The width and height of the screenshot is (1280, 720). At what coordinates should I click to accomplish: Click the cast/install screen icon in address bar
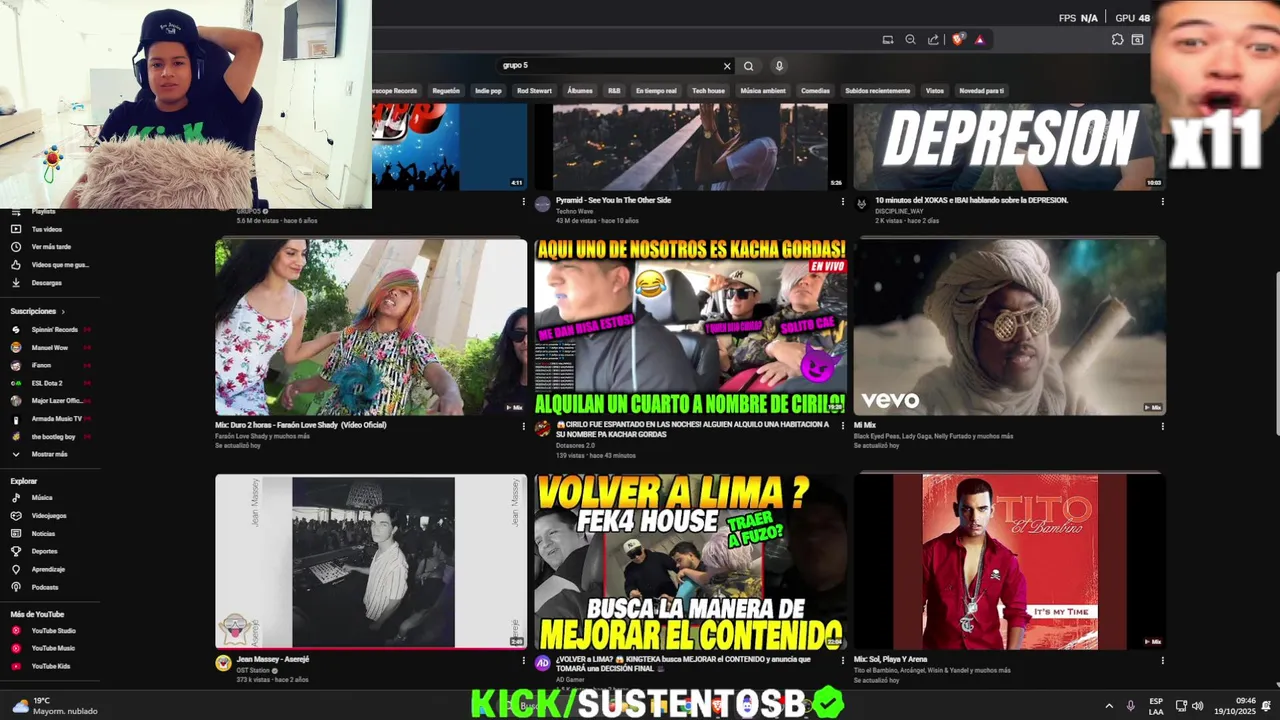click(x=888, y=40)
